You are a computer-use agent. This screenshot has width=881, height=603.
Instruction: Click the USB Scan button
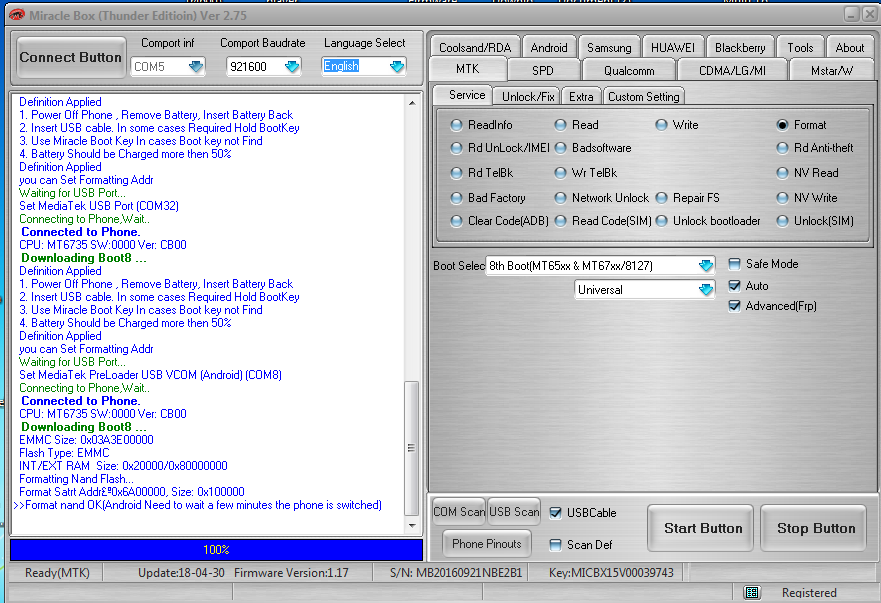(x=514, y=511)
